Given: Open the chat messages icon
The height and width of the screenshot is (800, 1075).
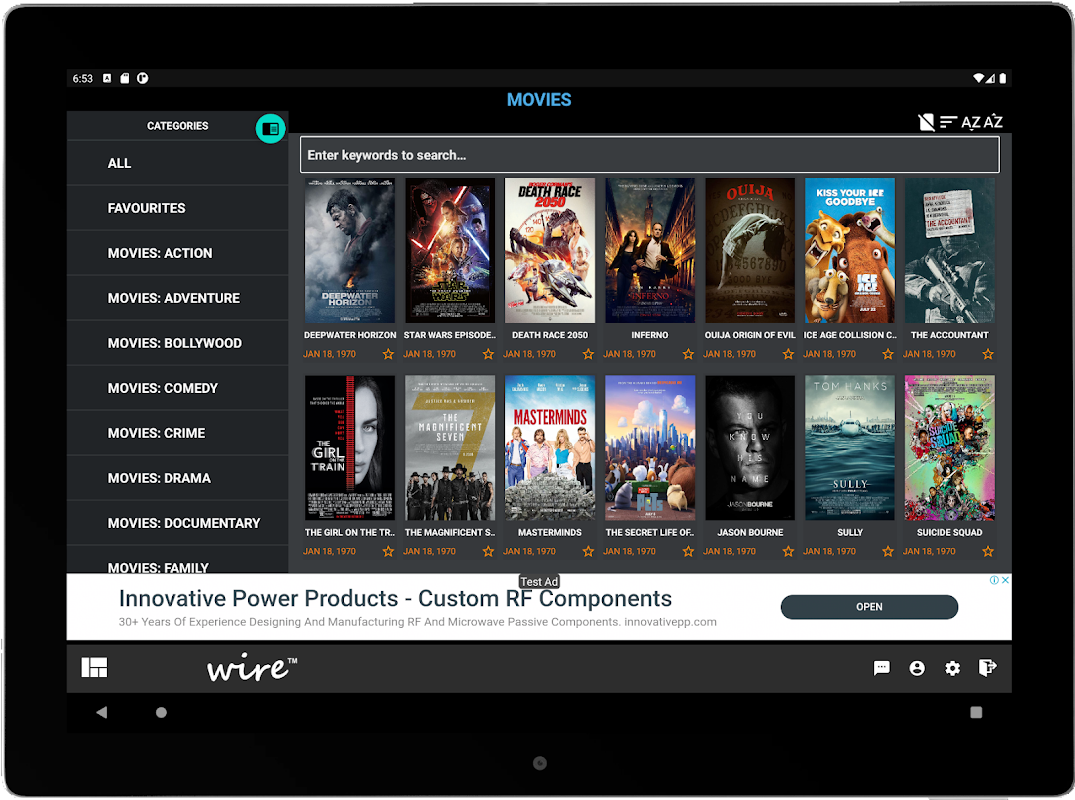Looking at the screenshot, I should pyautogui.click(x=881, y=668).
